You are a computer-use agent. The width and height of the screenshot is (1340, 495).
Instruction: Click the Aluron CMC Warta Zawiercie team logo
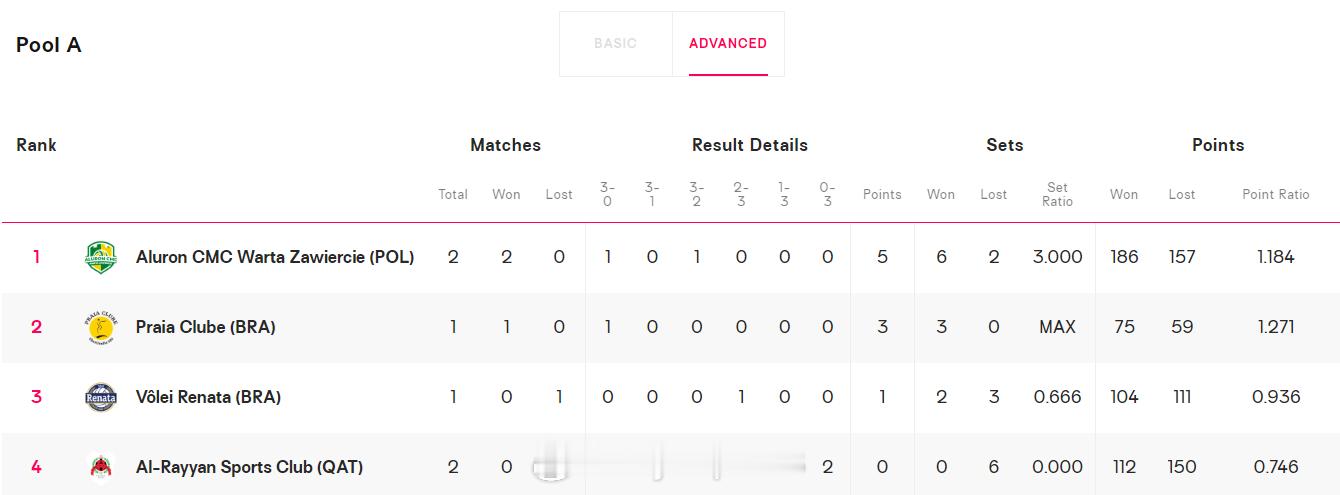tap(101, 257)
